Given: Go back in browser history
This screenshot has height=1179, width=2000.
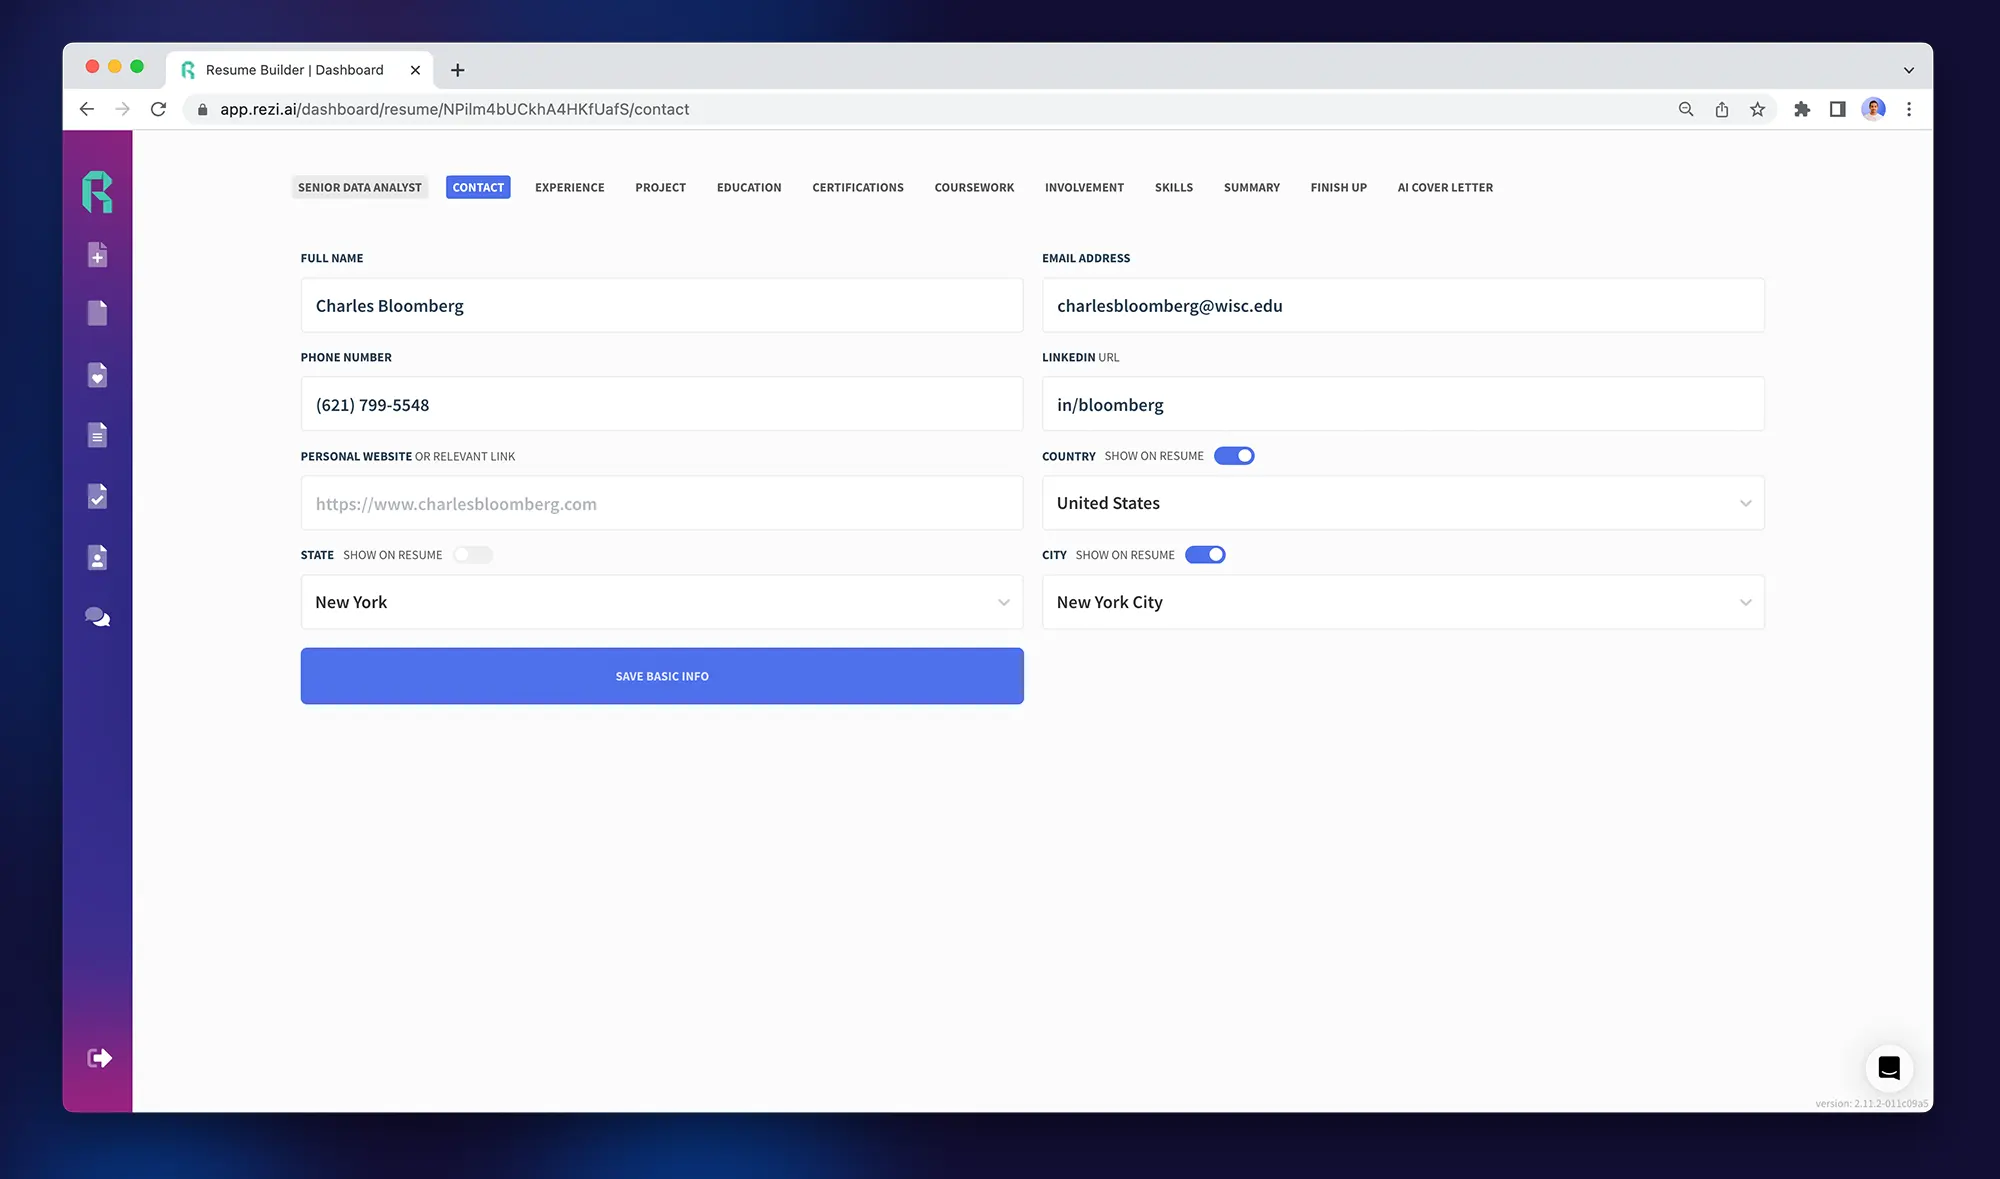Looking at the screenshot, I should 87,109.
